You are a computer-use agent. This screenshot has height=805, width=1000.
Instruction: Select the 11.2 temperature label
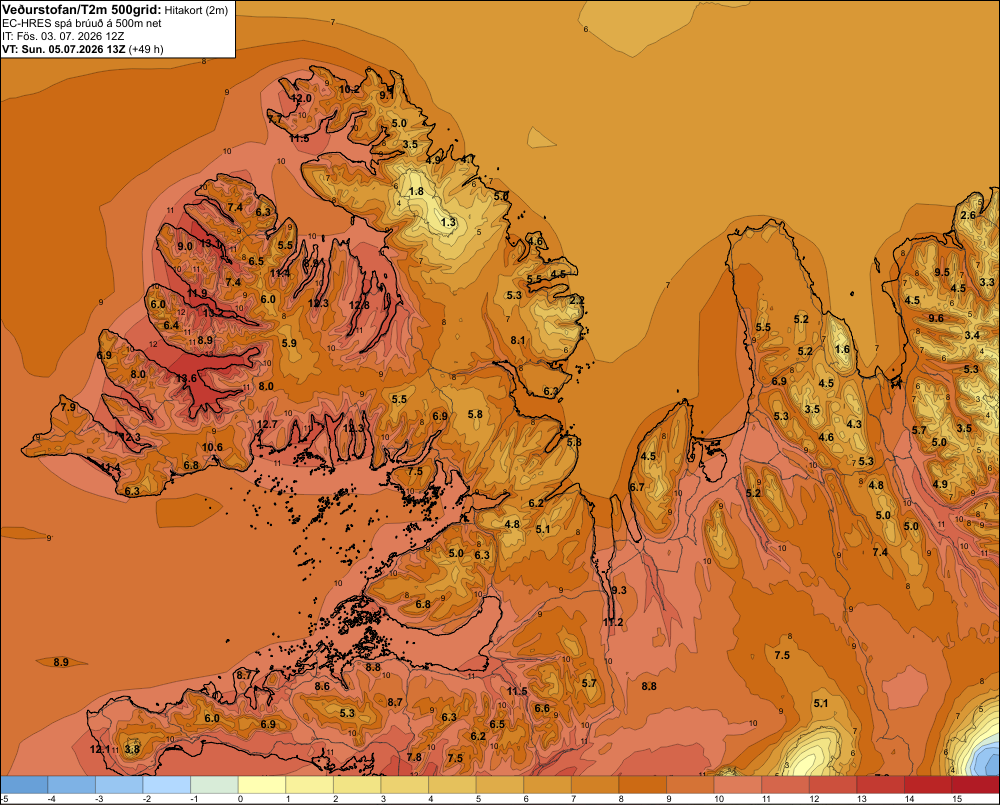coord(613,622)
